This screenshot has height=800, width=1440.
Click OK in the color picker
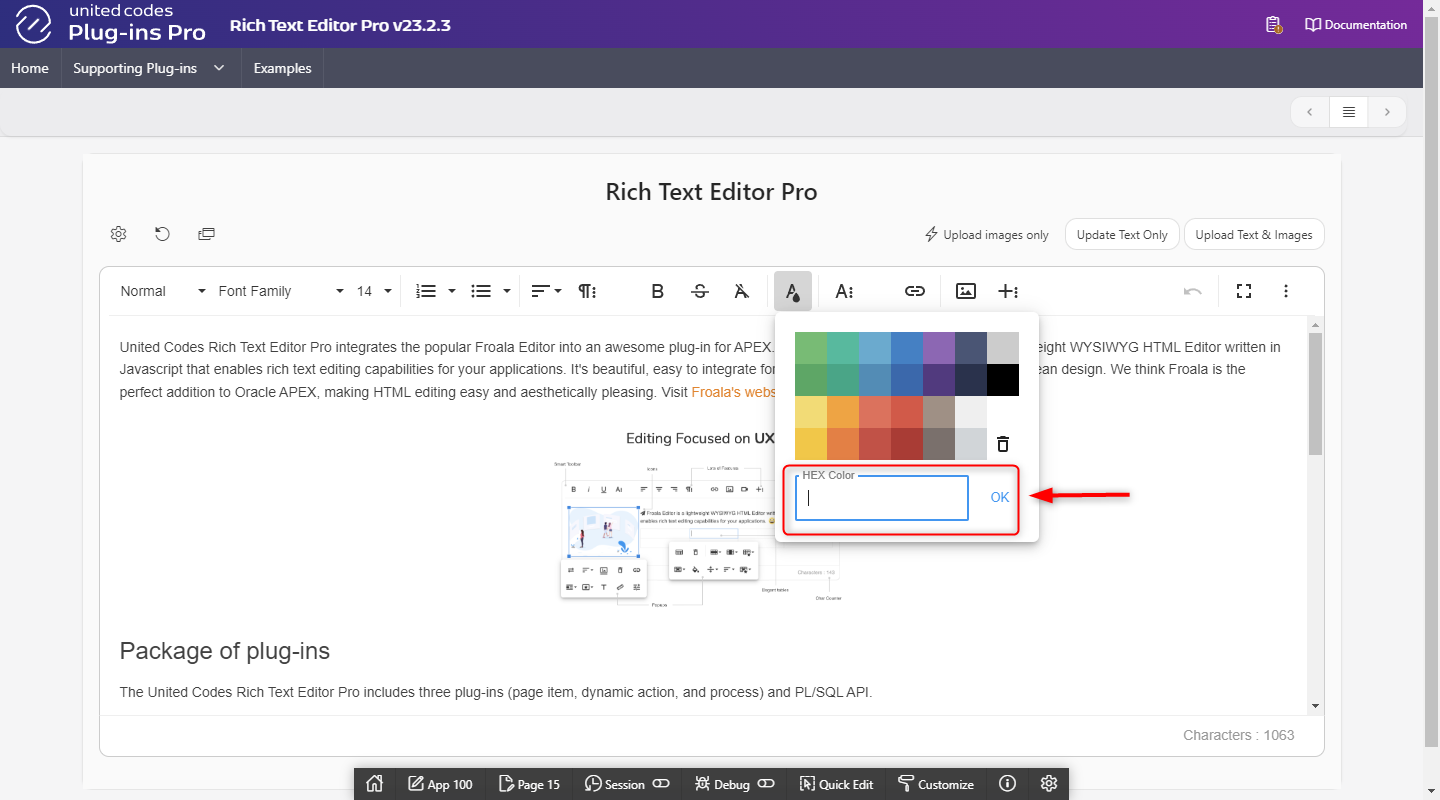1000,497
